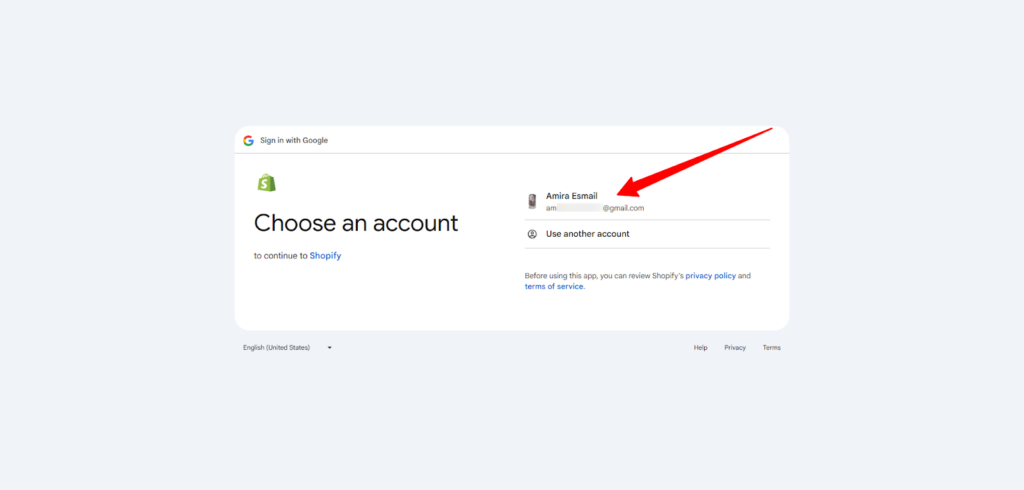
Task: Click the partially hidden gmail.com address
Action: click(x=595, y=208)
